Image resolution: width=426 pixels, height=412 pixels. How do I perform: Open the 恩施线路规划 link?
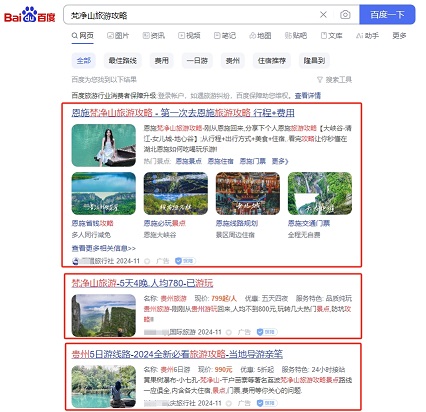[237, 223]
